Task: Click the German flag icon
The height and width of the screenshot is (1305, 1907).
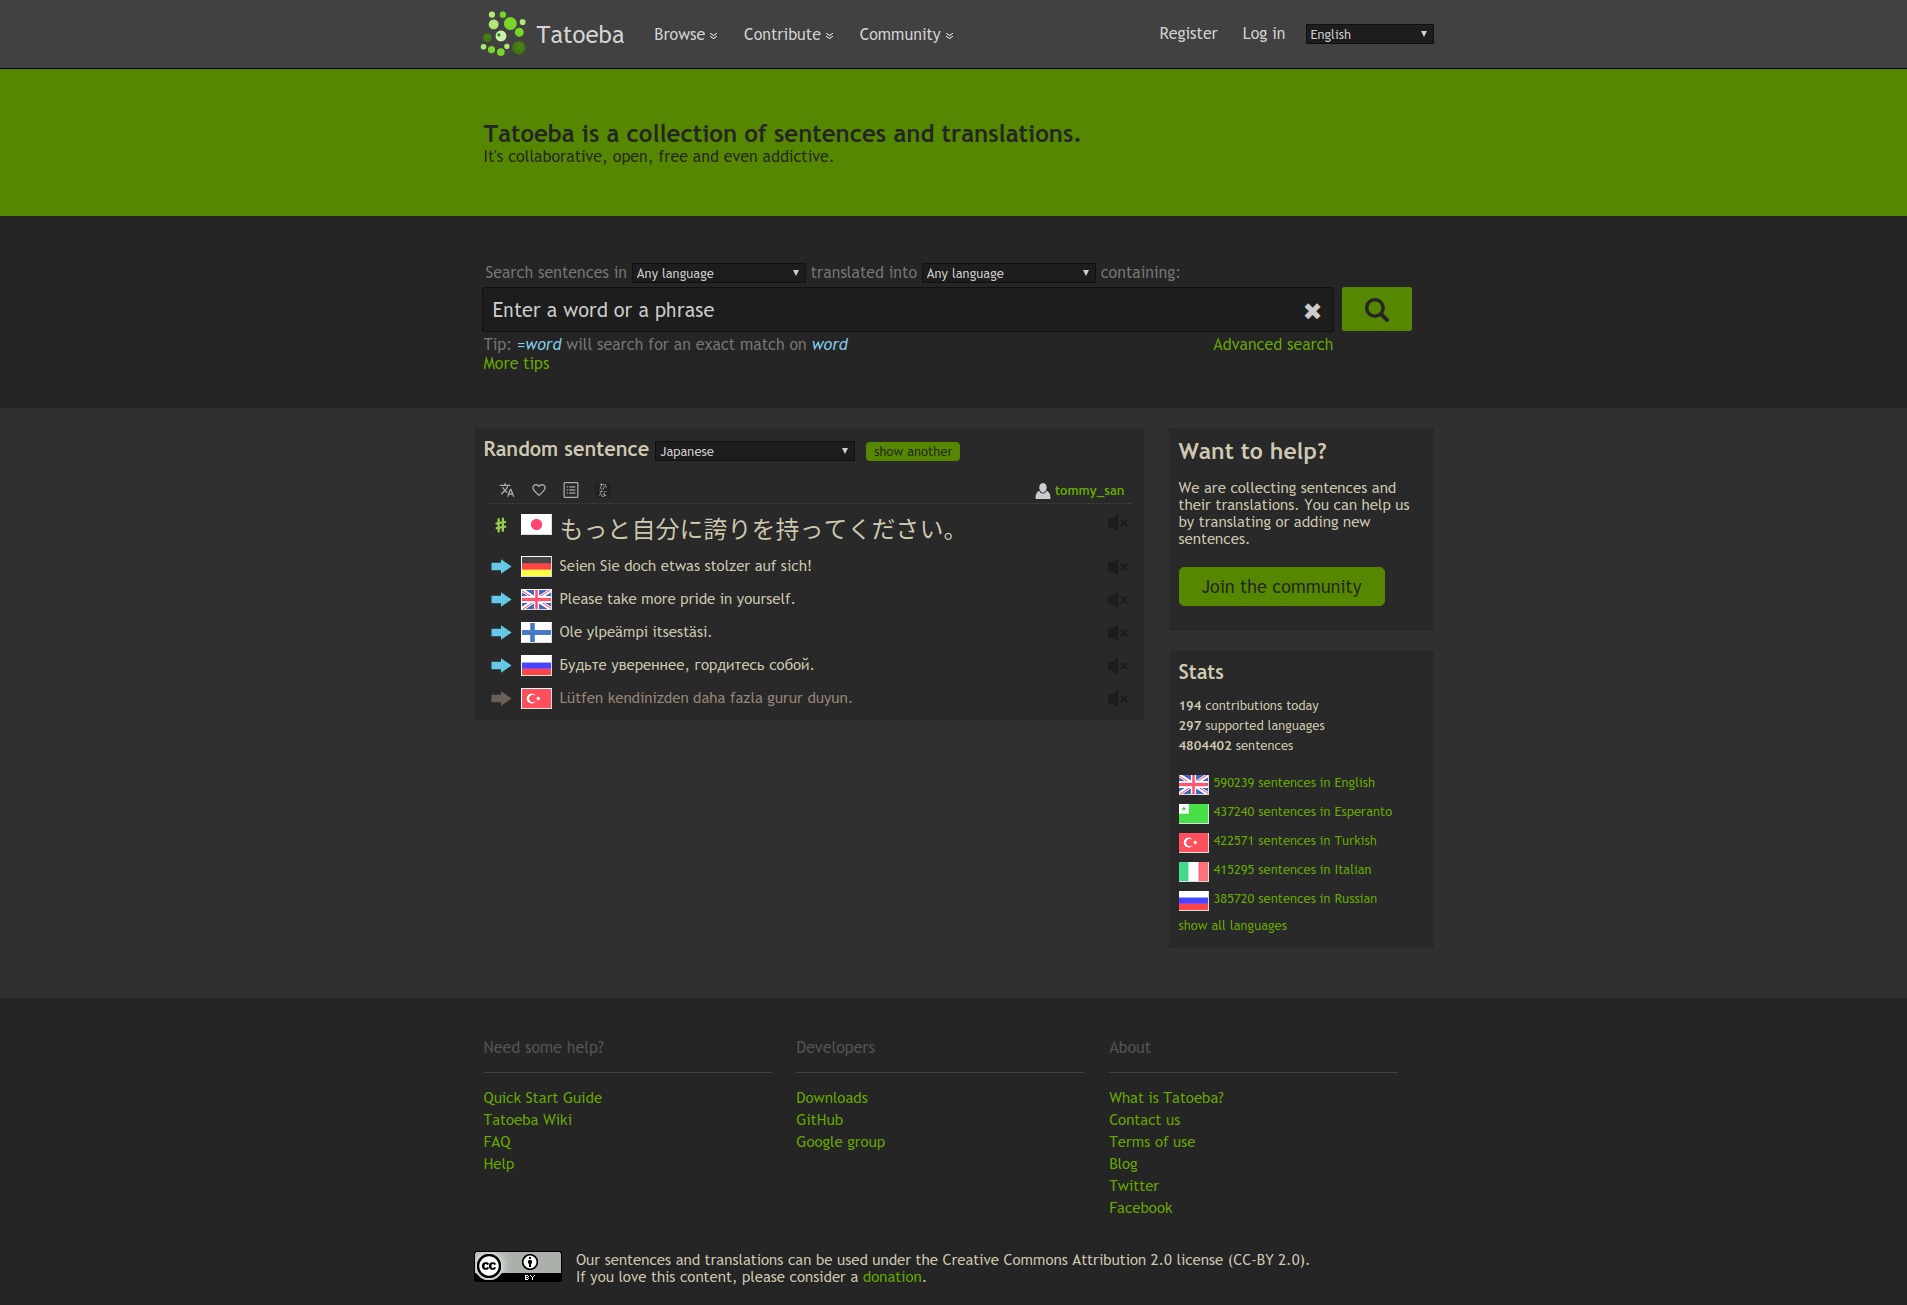Action: click(x=536, y=567)
